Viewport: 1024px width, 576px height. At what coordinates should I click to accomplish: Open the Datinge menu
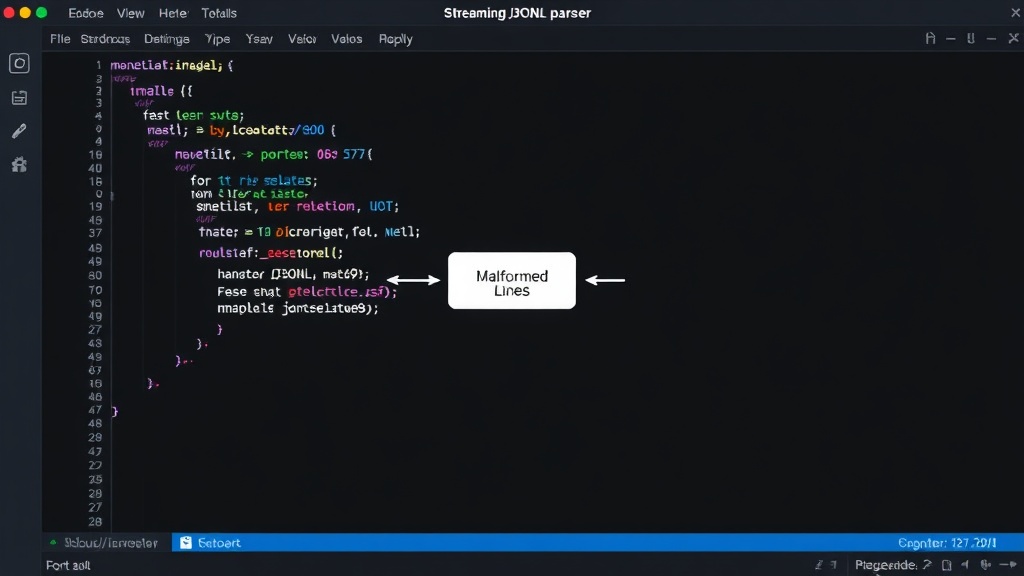point(167,39)
